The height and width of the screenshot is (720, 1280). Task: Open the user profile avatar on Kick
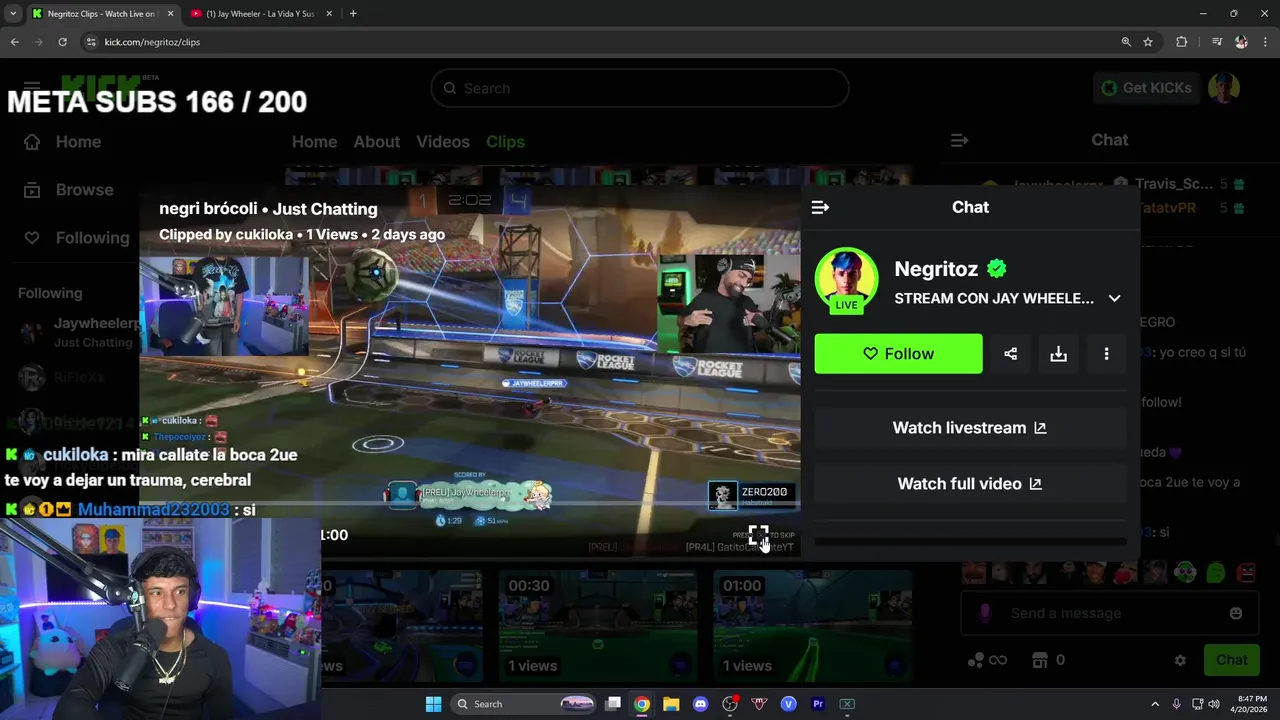click(1224, 88)
